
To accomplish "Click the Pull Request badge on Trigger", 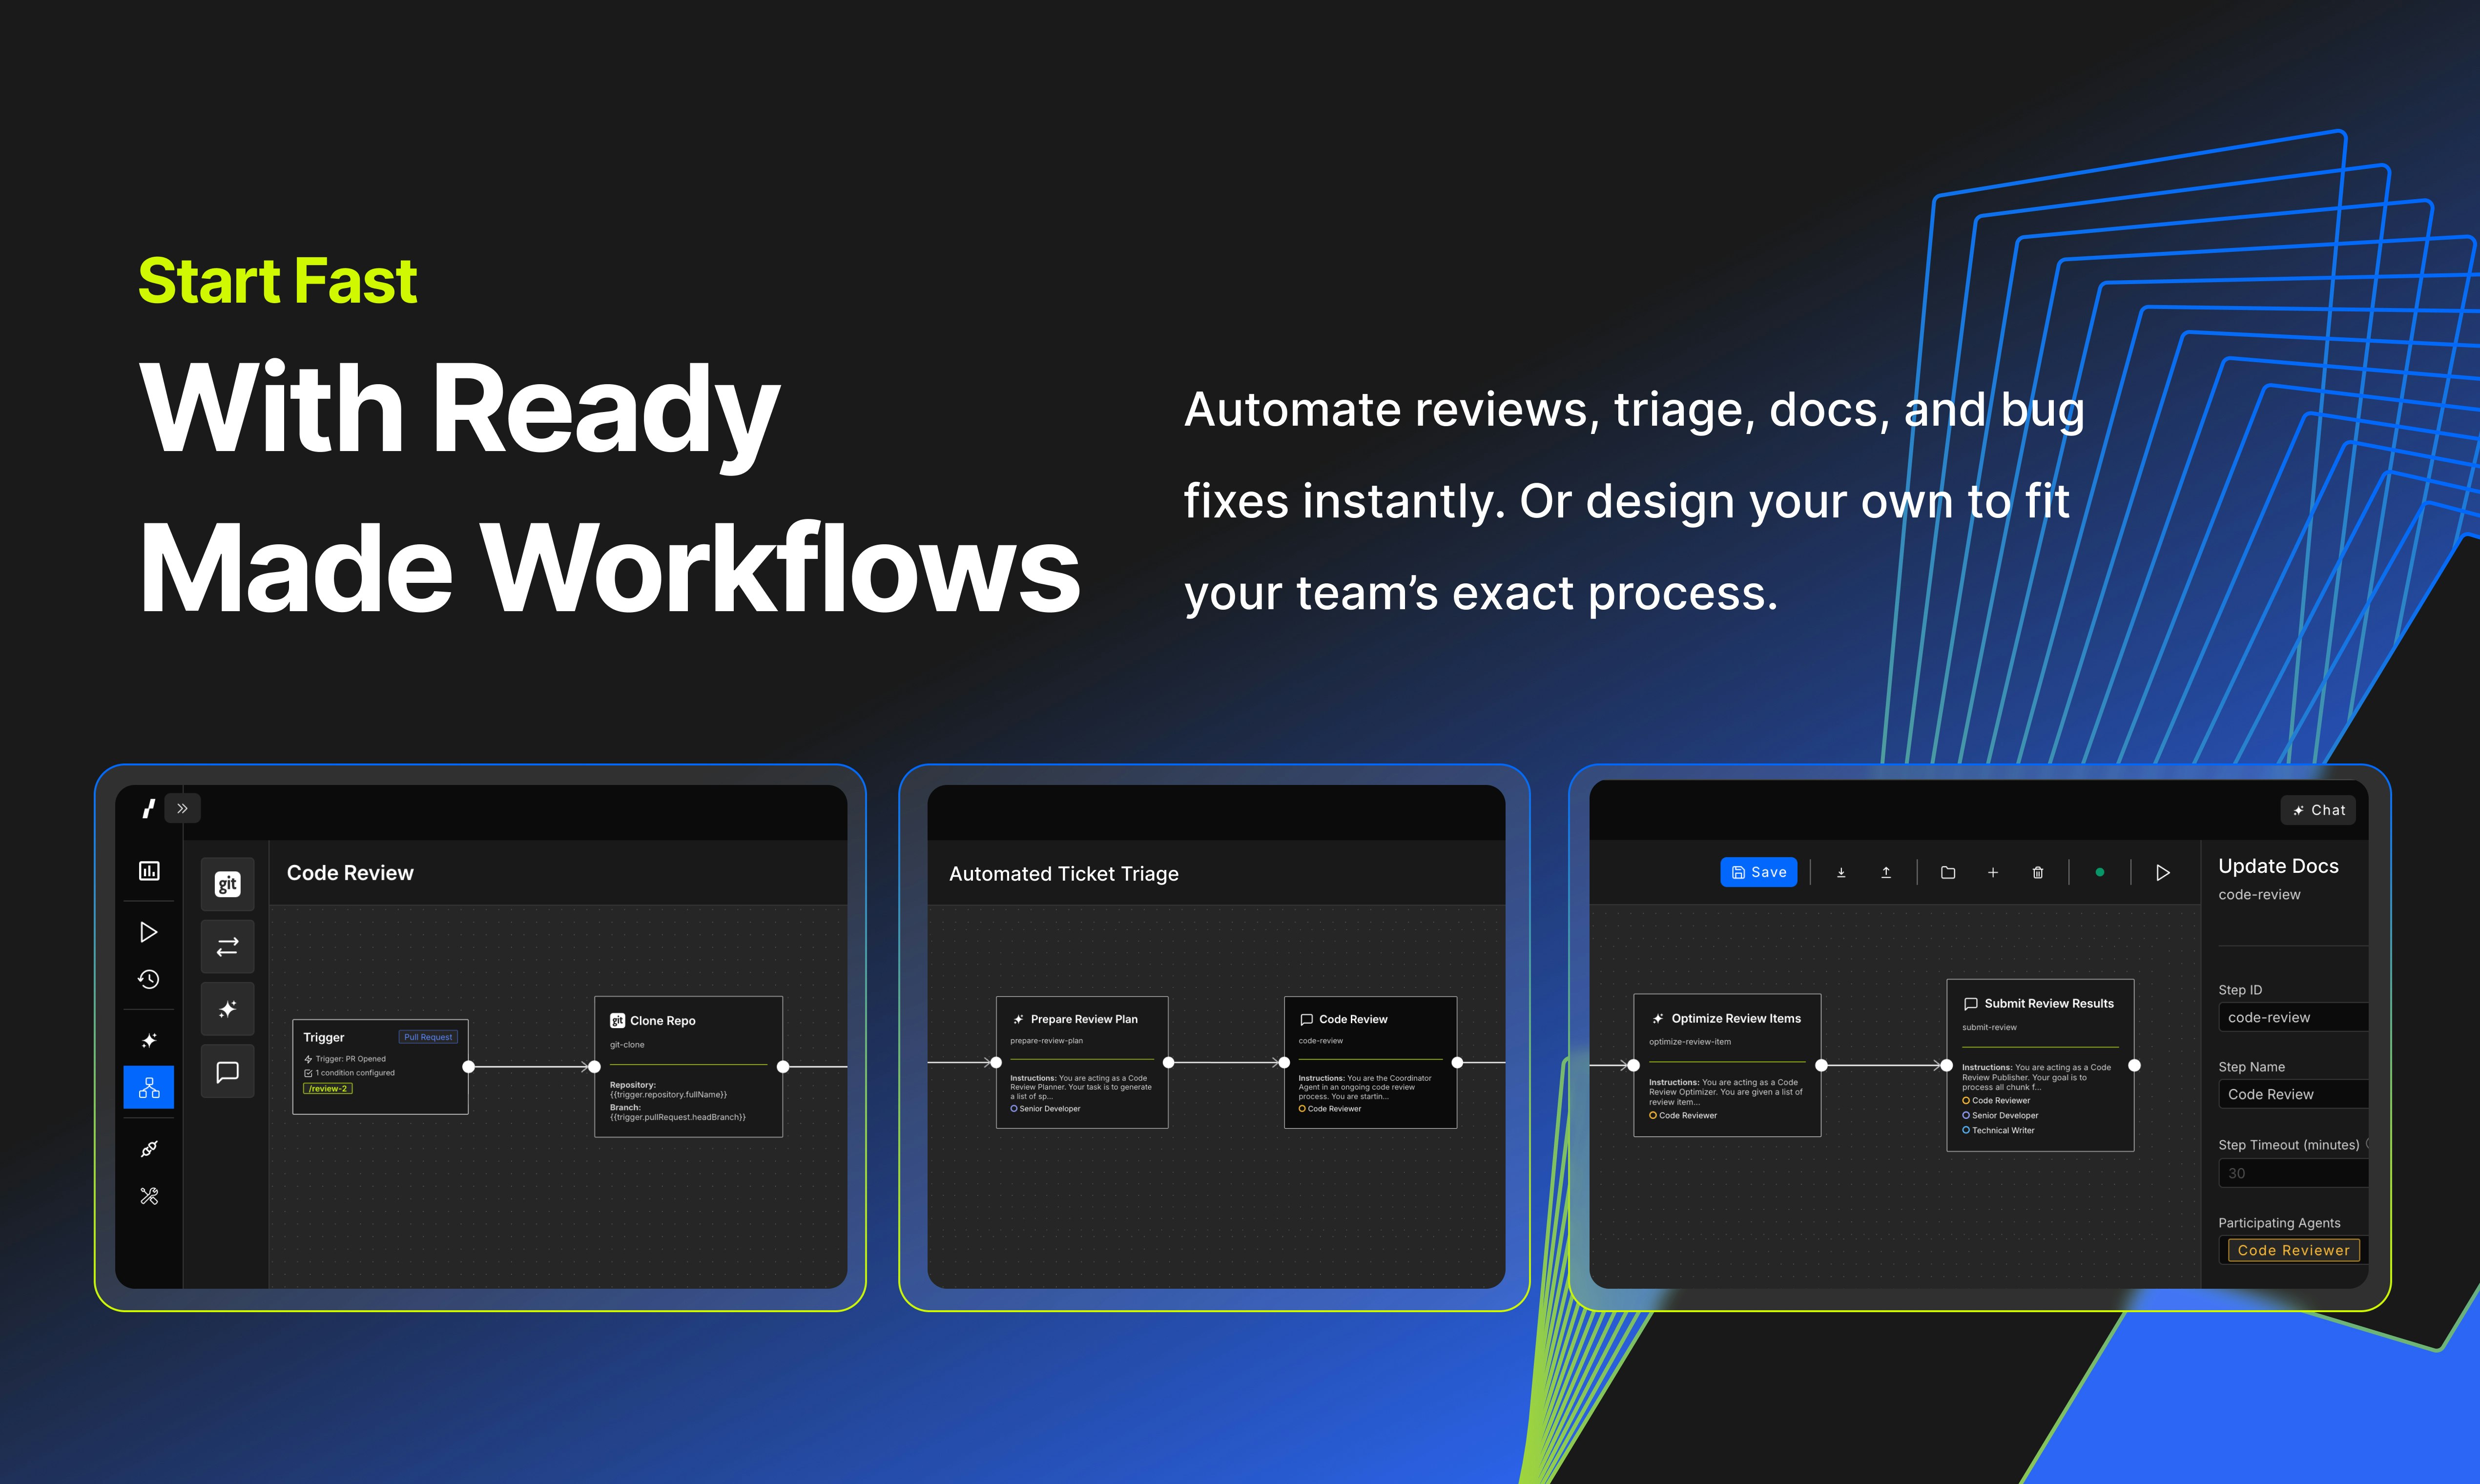I will pos(428,1037).
